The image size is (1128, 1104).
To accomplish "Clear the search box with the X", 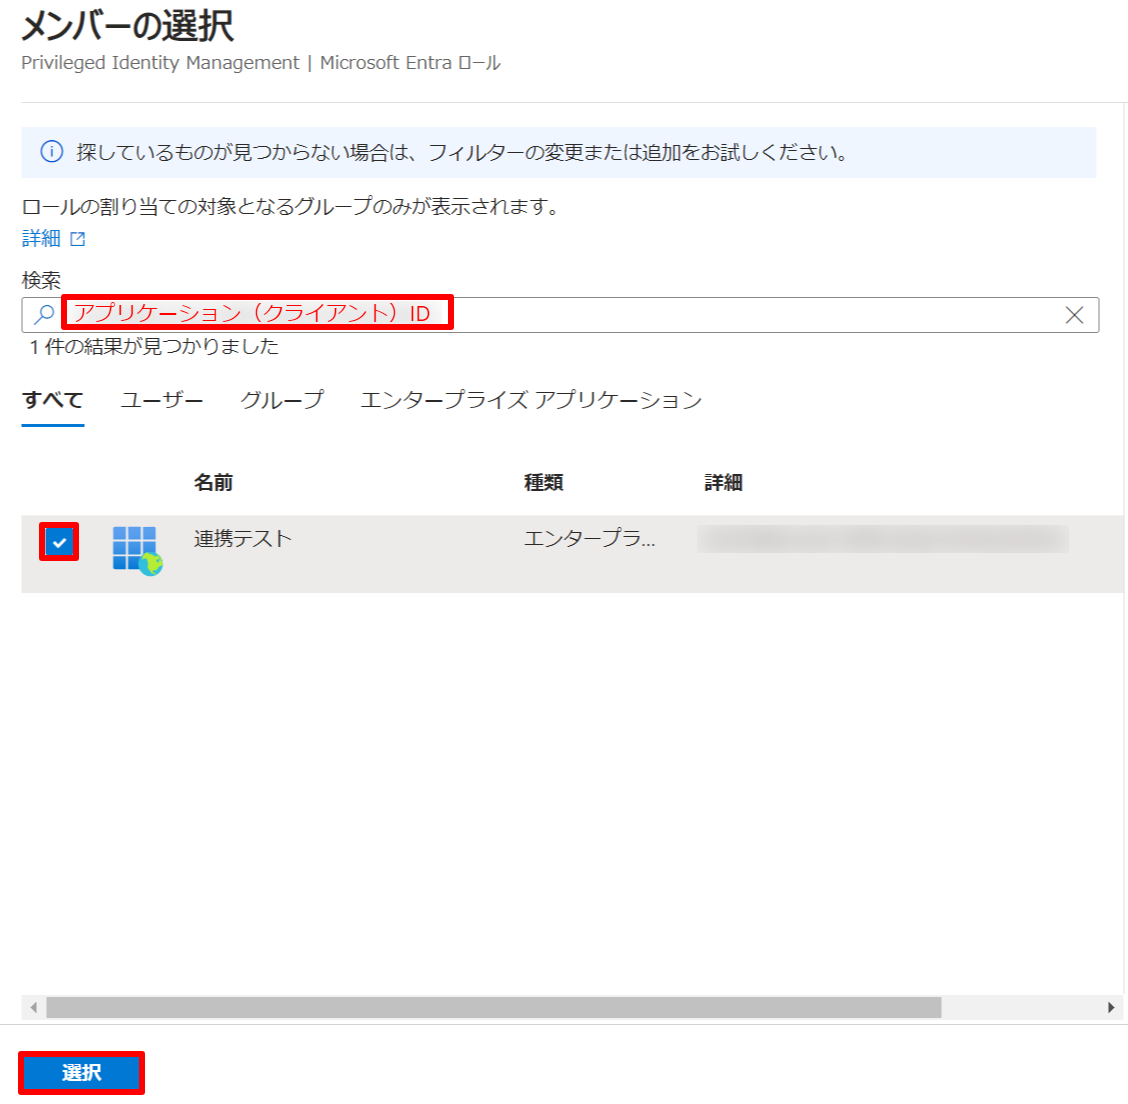I will 1074,315.
